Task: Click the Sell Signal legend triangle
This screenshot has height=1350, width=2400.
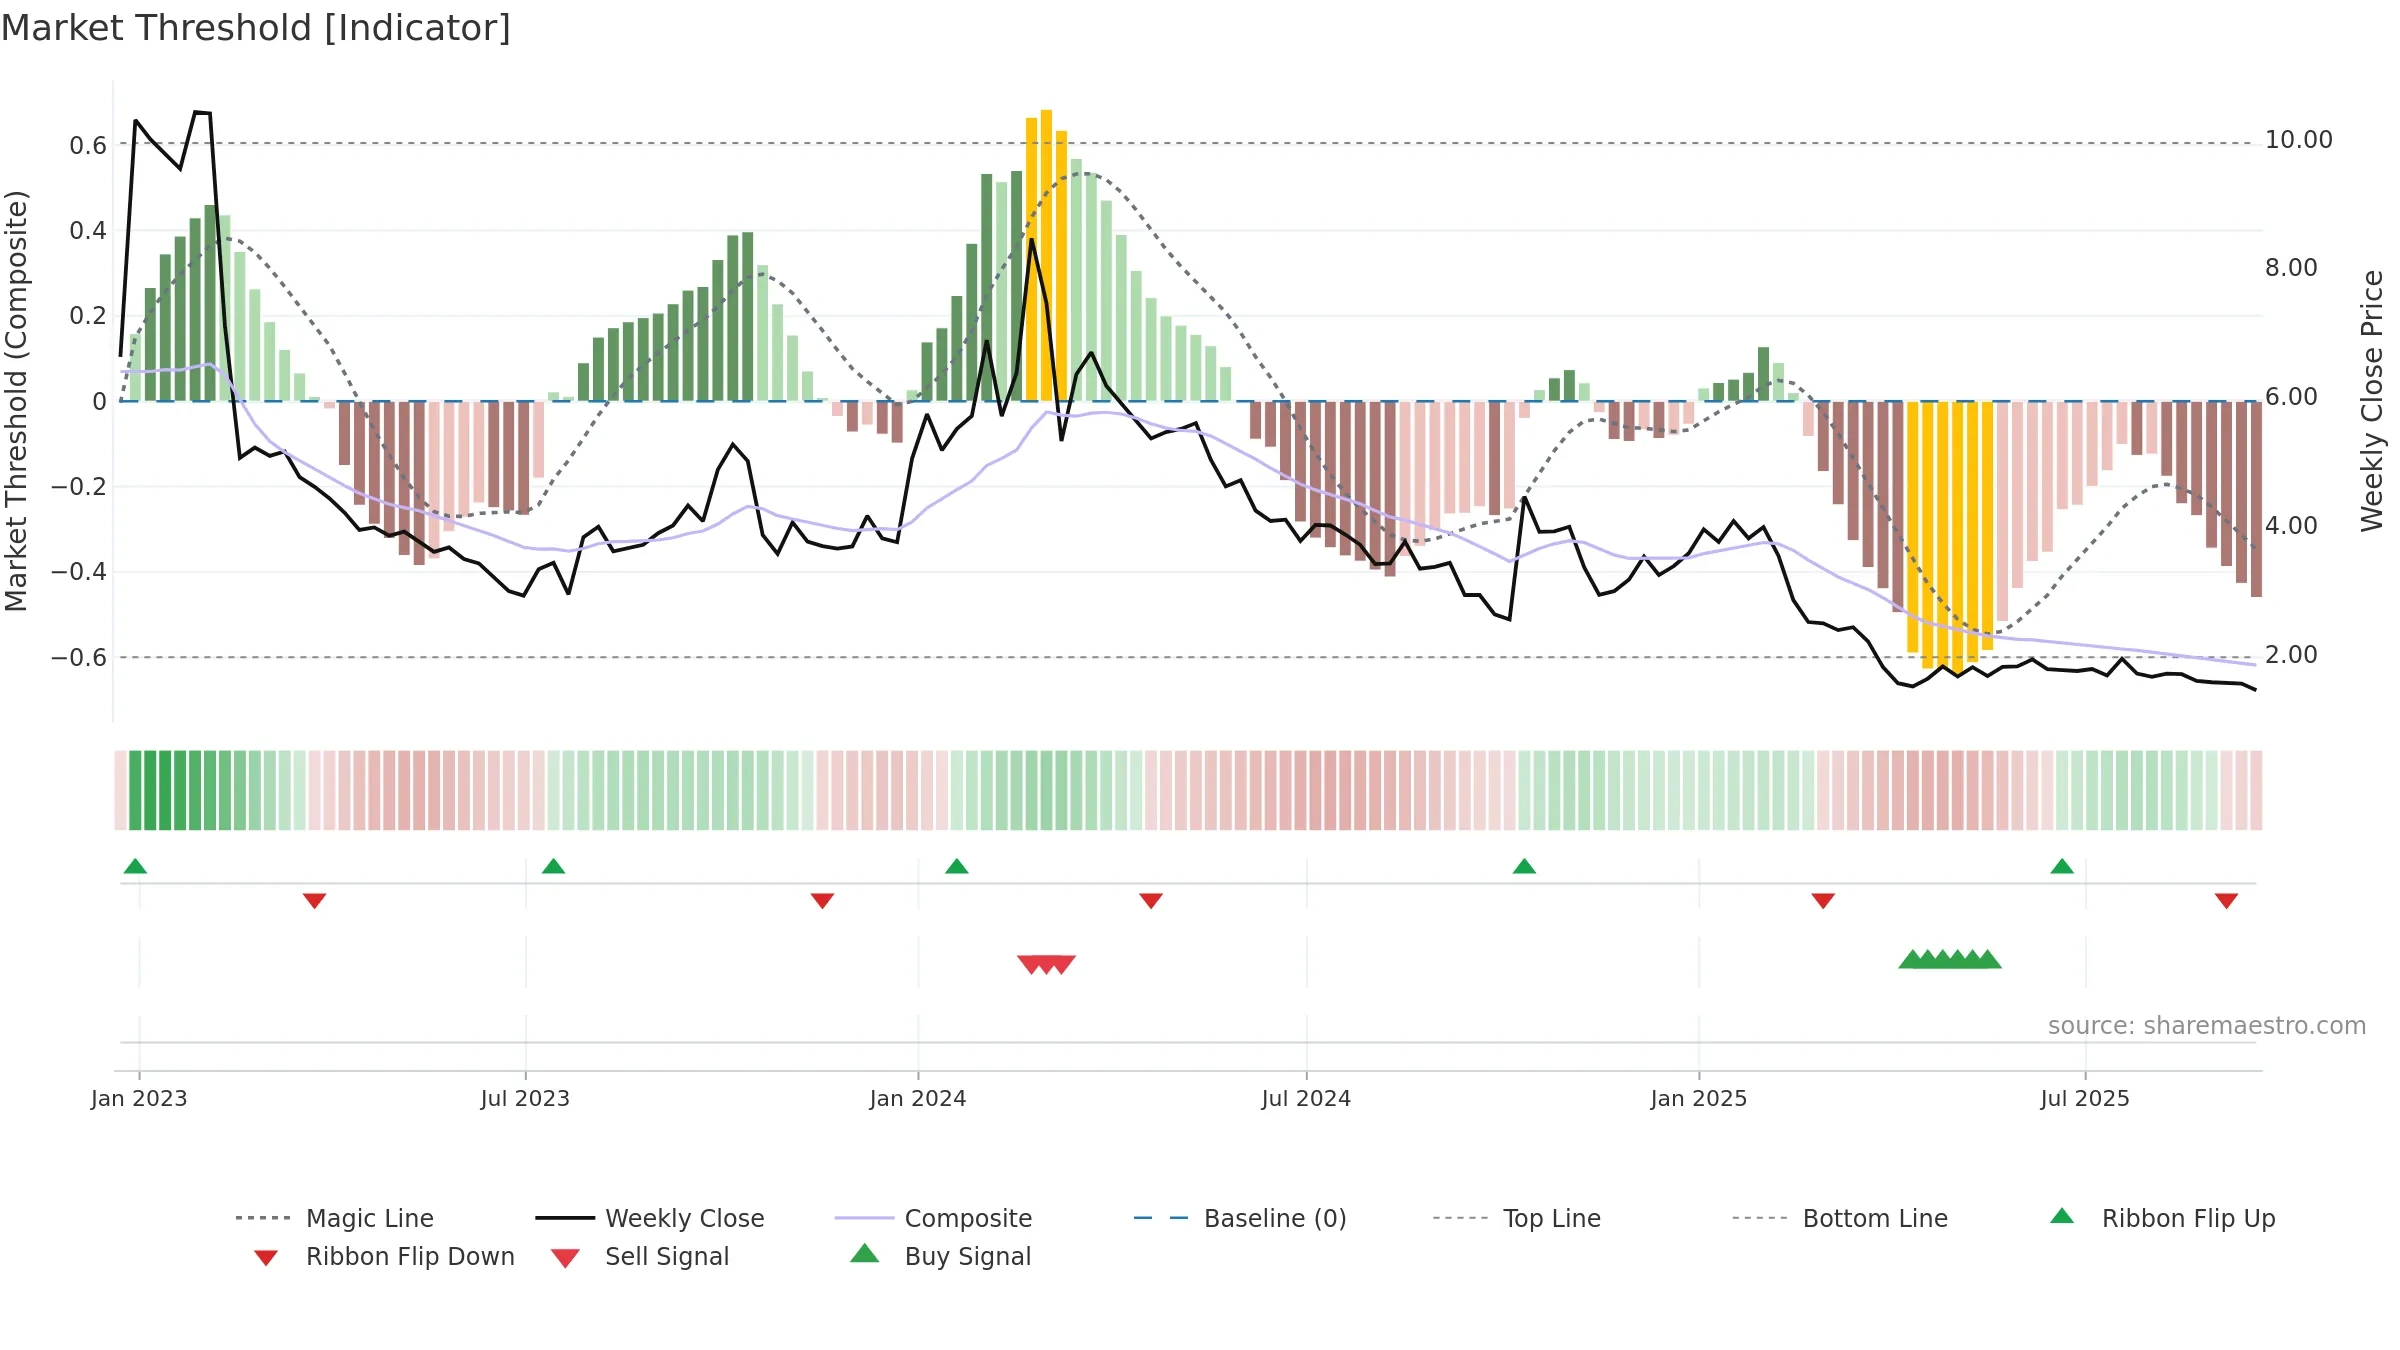Action: coord(565,1258)
